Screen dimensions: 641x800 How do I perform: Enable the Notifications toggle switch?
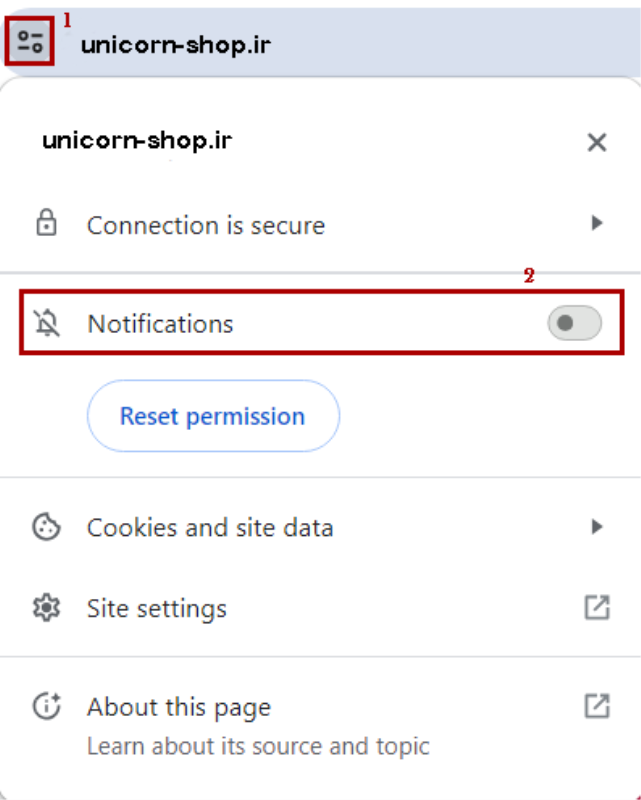(574, 324)
